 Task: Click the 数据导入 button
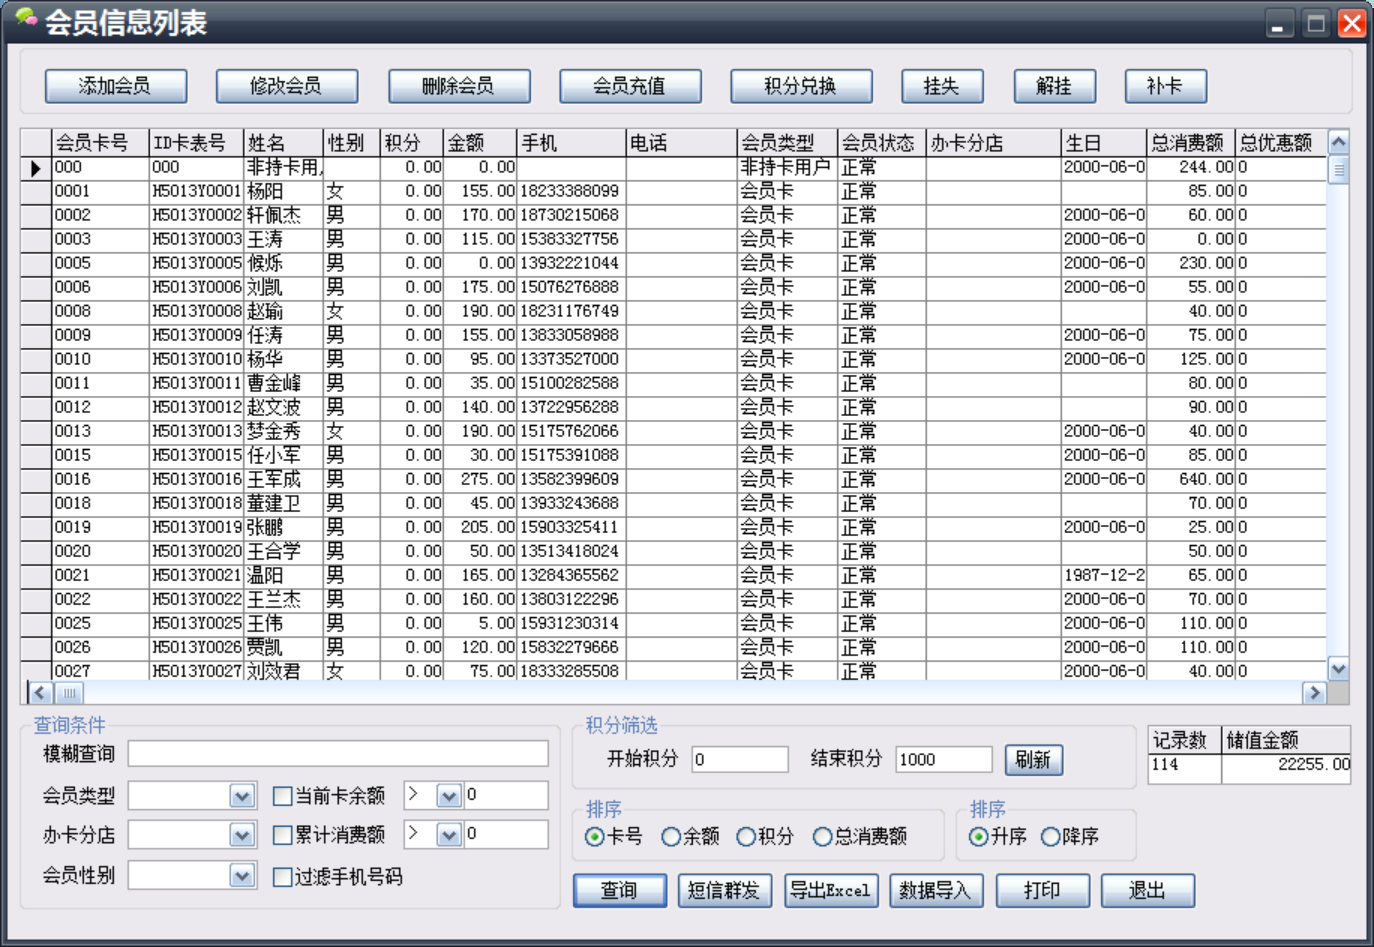(936, 890)
